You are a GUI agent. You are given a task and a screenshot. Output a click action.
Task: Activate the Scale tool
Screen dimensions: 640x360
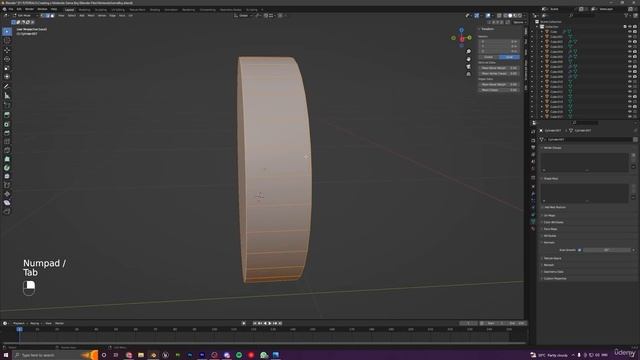coord(7,68)
